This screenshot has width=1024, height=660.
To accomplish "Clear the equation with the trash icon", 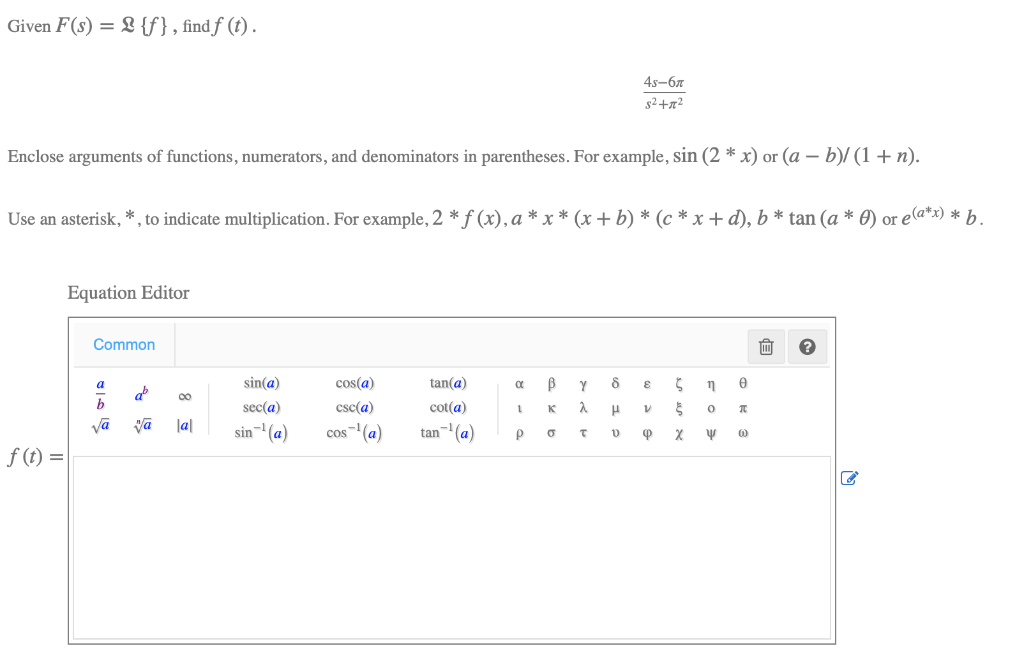I will click(766, 346).
